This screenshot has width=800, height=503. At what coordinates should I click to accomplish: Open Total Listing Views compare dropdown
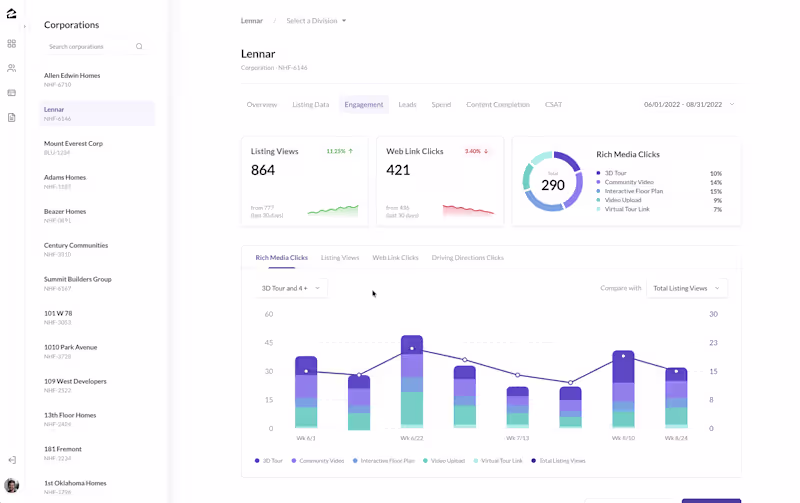tap(687, 288)
